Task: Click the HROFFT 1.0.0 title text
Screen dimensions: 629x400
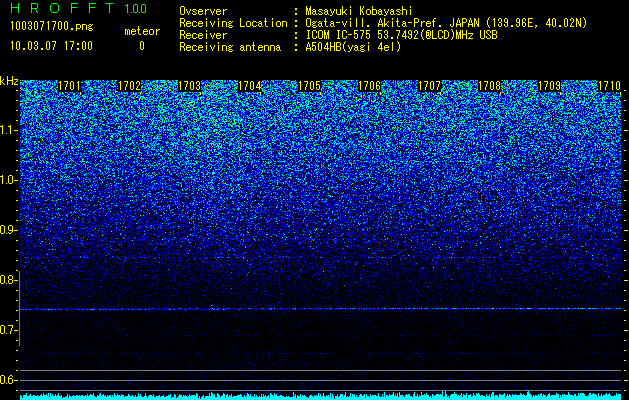Action: tap(79, 8)
